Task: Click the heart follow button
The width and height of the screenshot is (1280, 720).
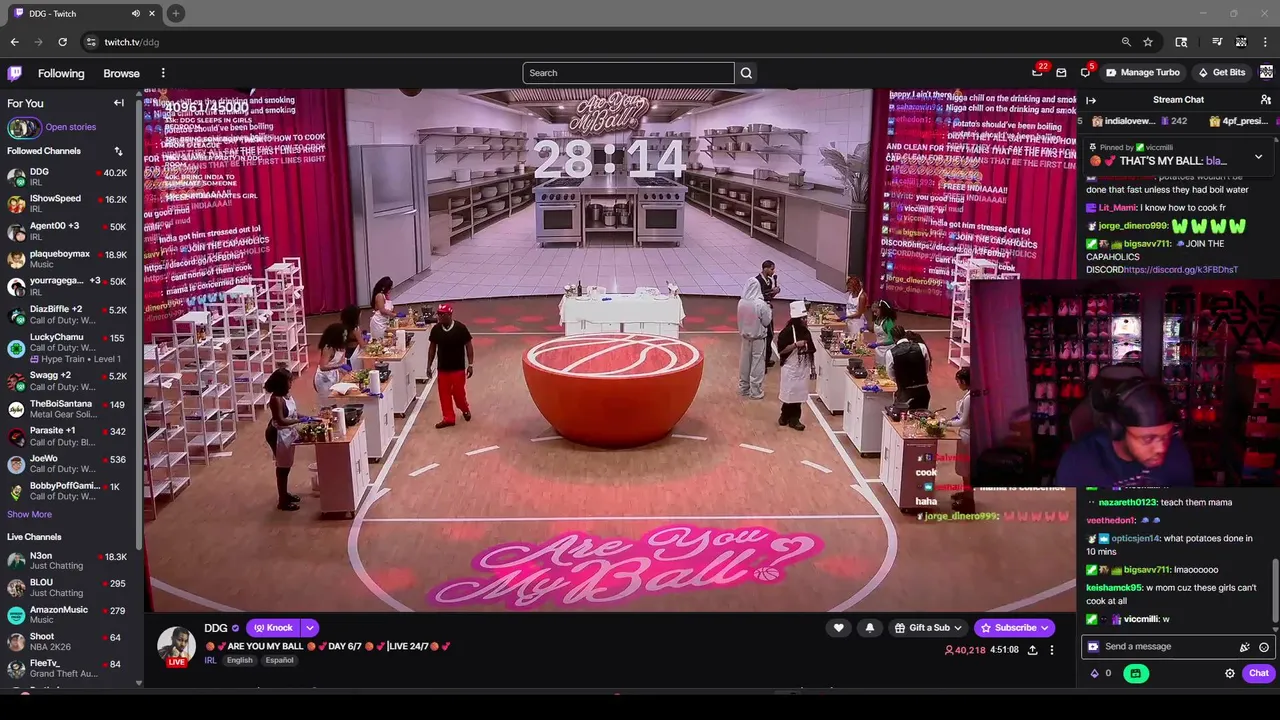Action: click(839, 628)
